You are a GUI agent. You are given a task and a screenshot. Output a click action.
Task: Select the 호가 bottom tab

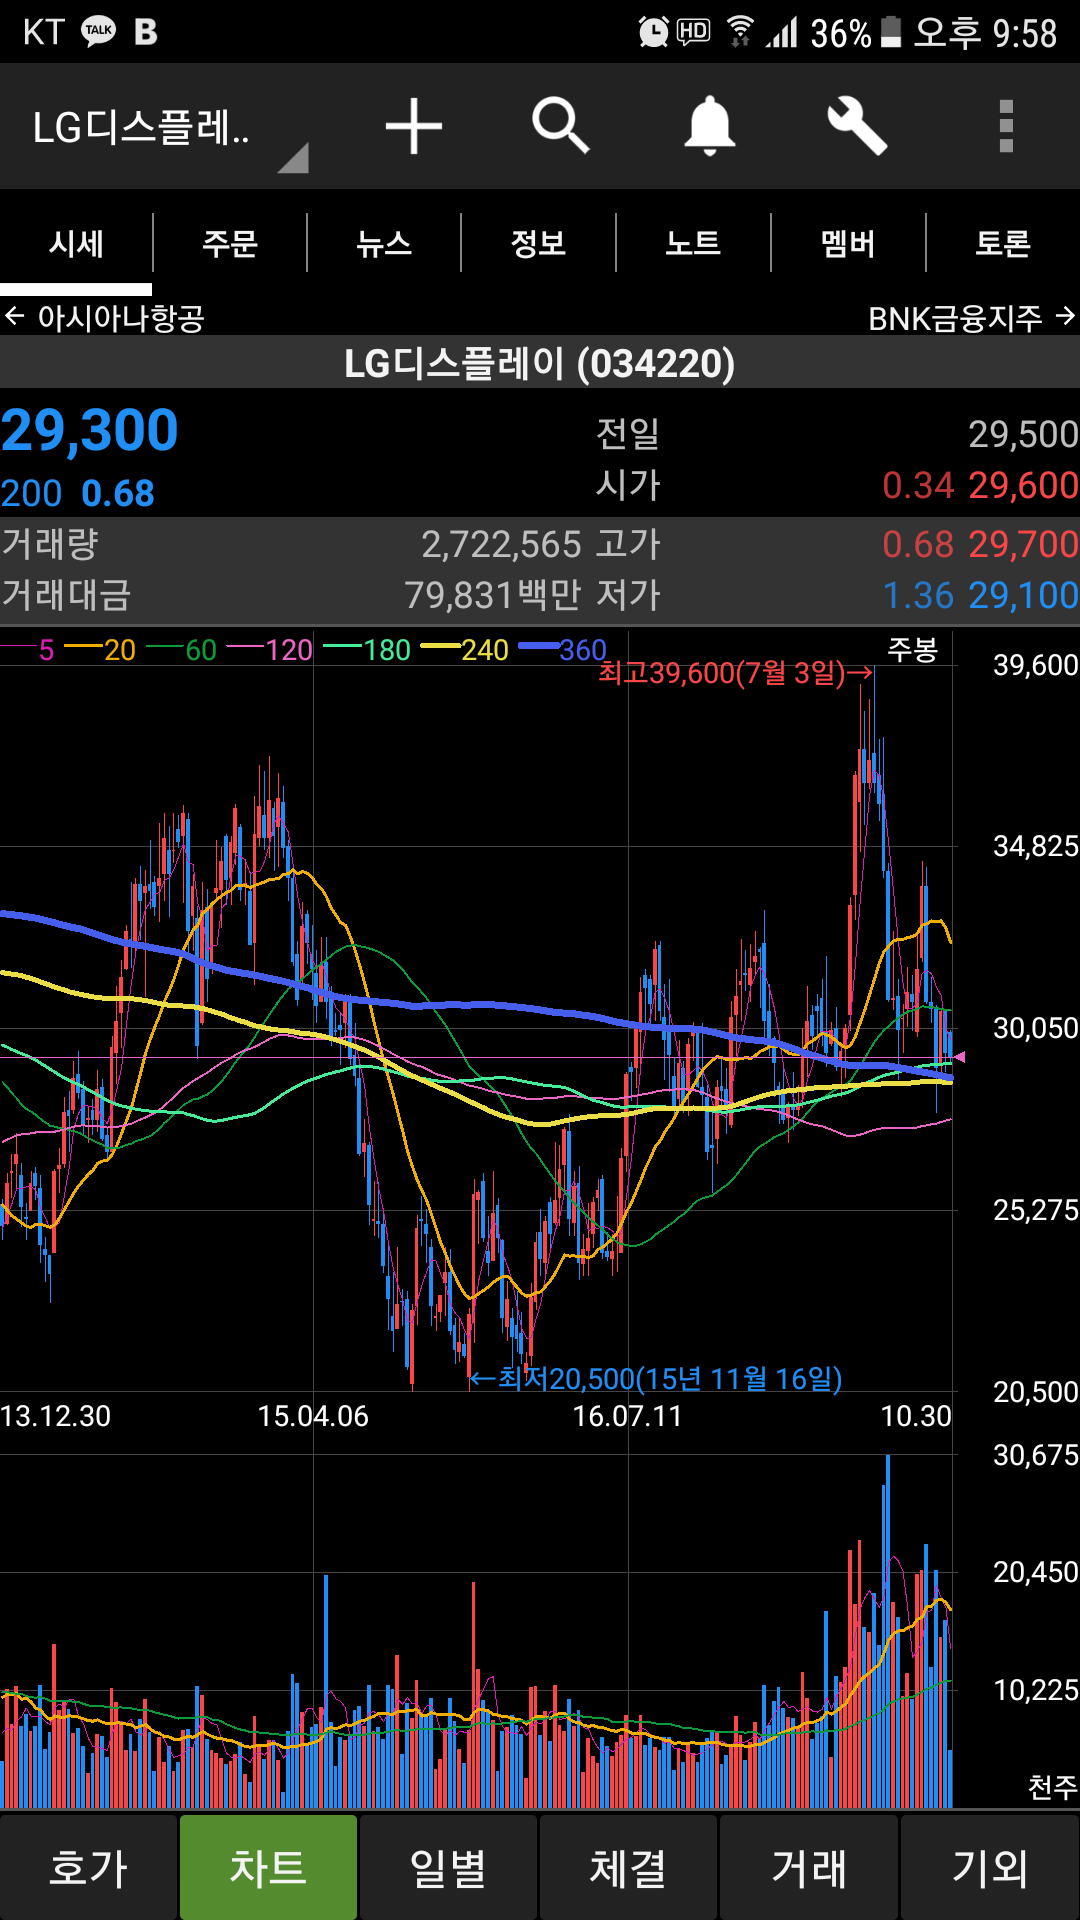tap(89, 1867)
